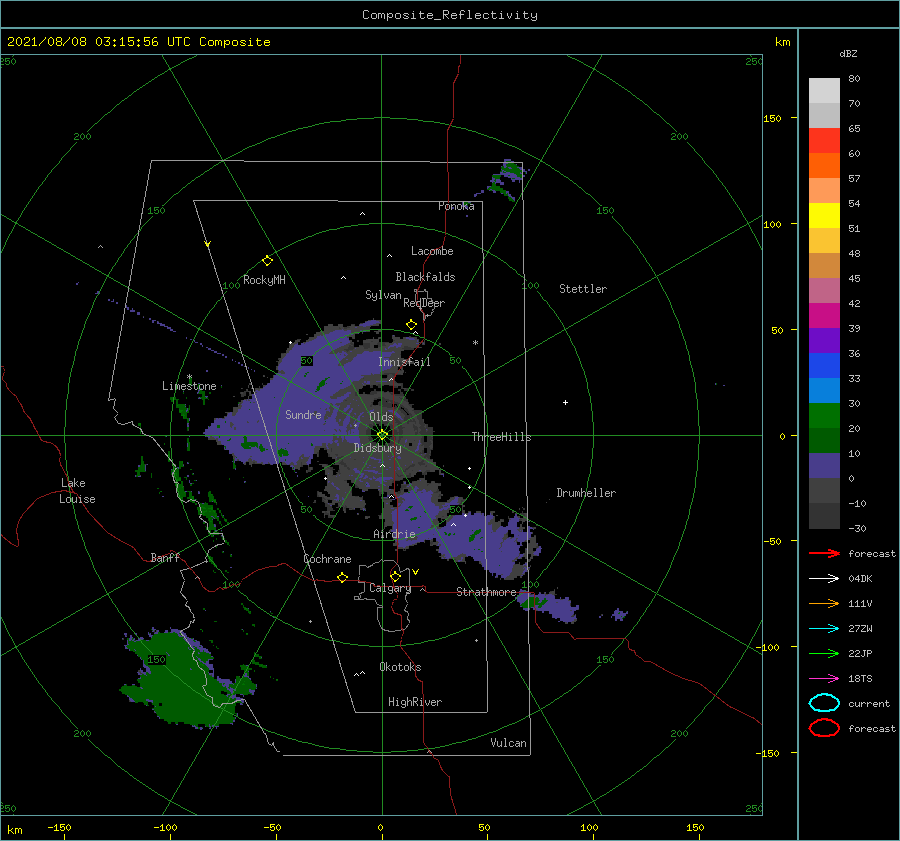Click the Banff label
Viewport: 900px width, 841px height.
pyautogui.click(x=165, y=557)
